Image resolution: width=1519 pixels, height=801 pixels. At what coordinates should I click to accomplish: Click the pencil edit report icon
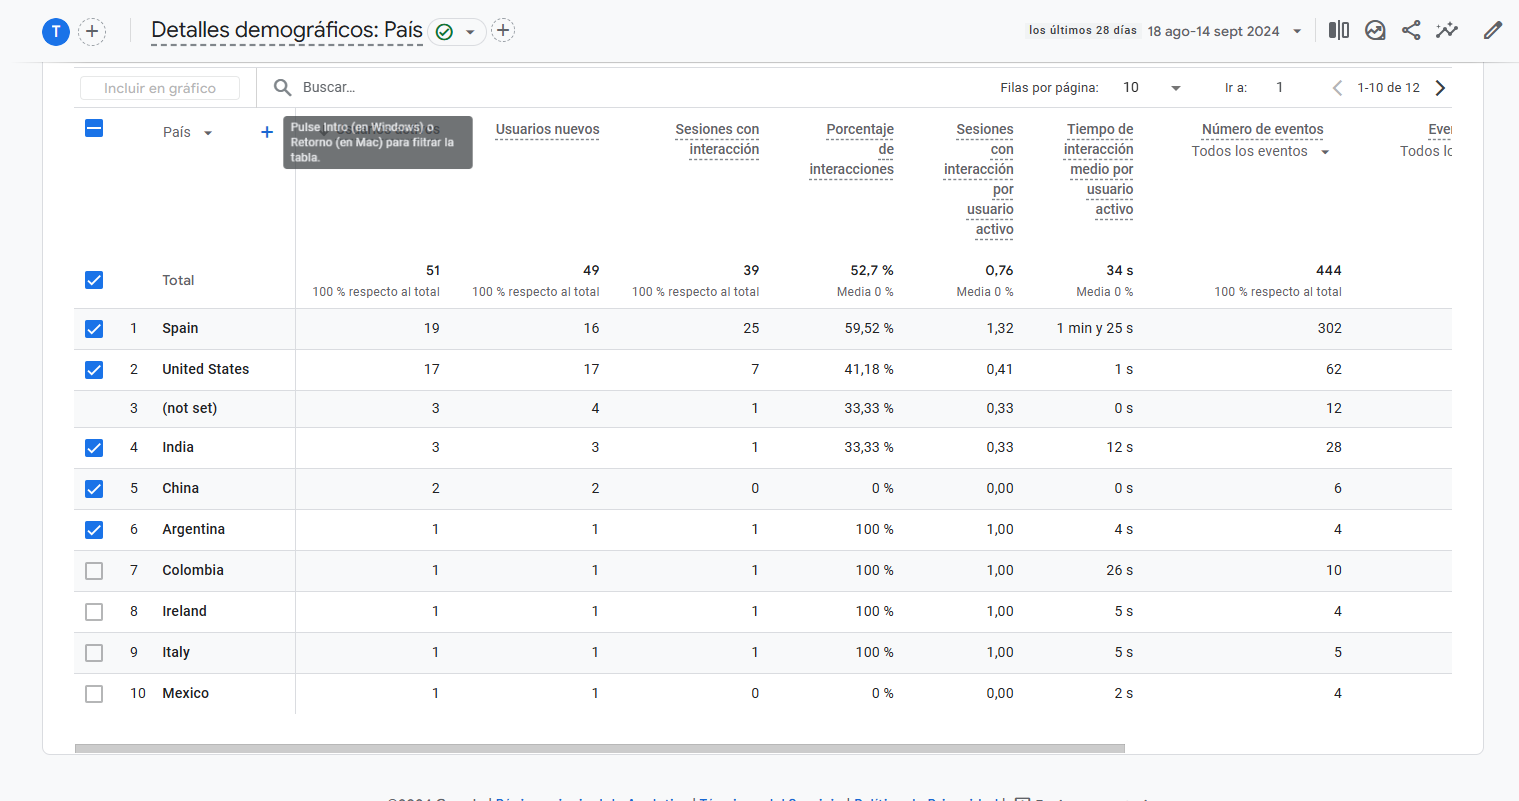click(1493, 30)
